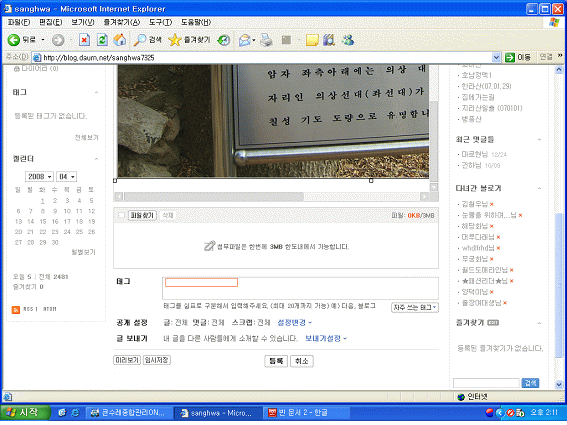
Task: Remove 김철우님 with red x
Action: [x=492, y=204]
